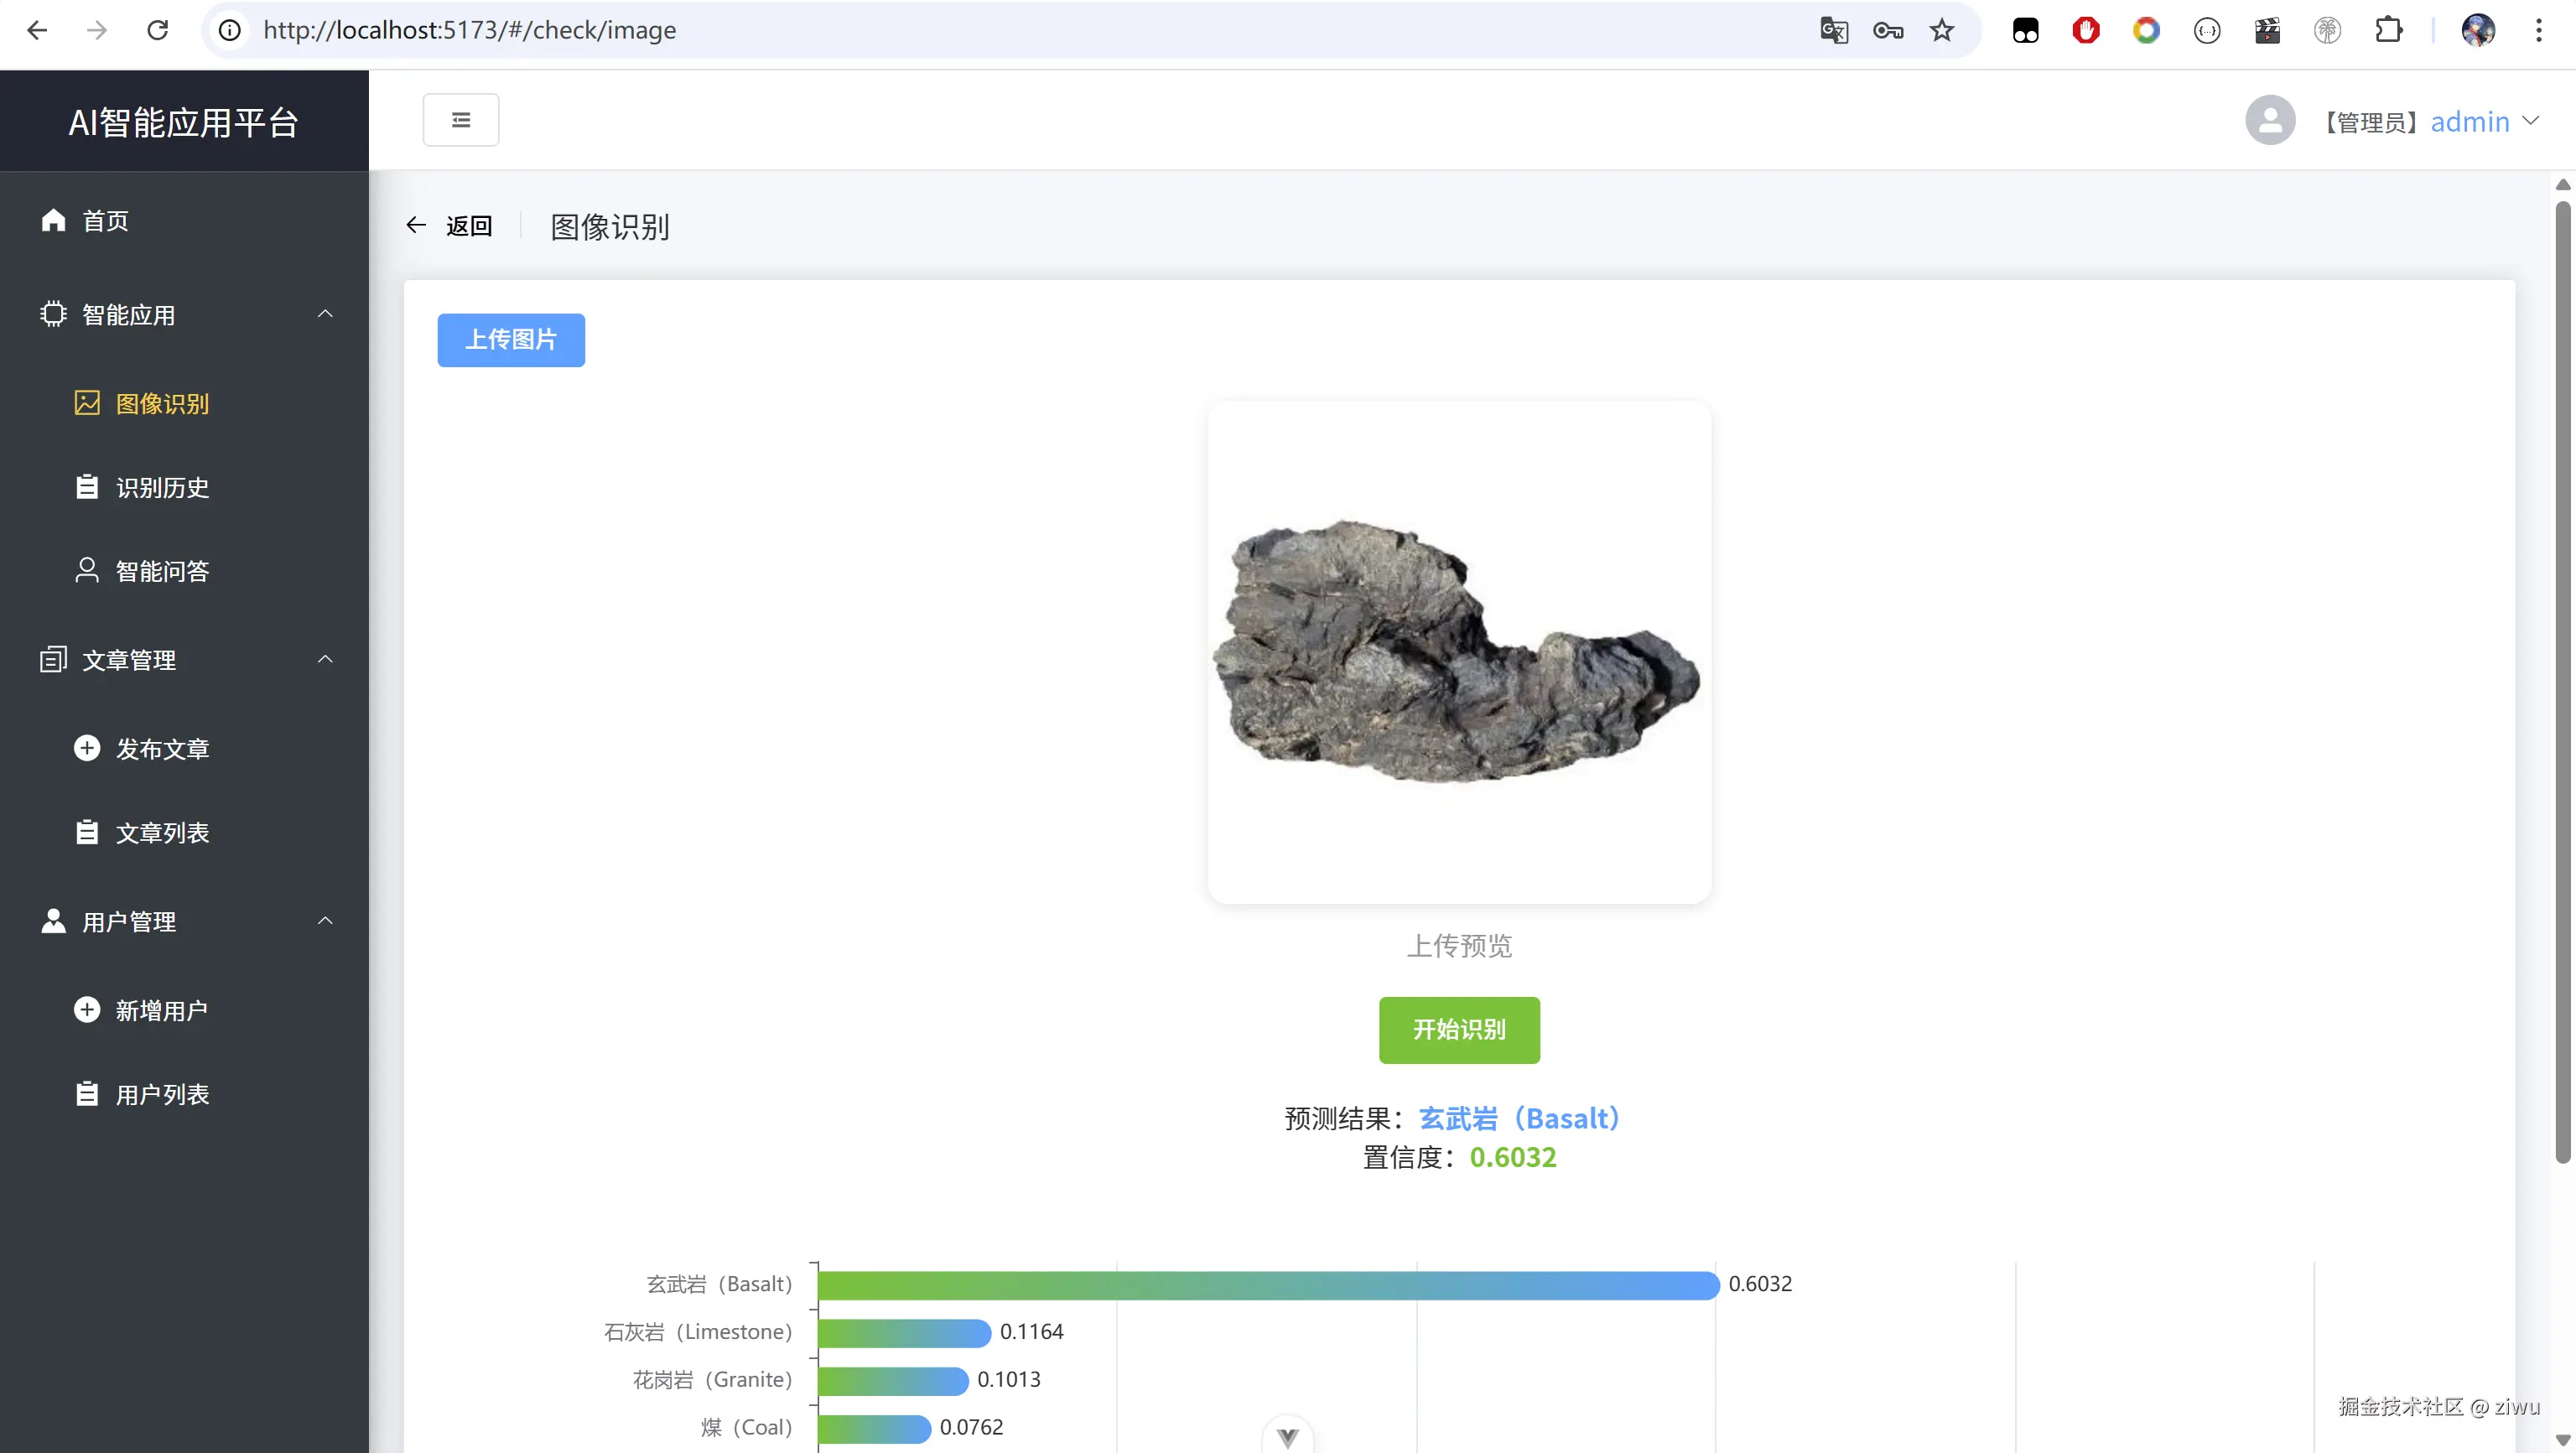Open 用户列表 in the sidebar
Image resolution: width=2576 pixels, height=1453 pixels.
coord(162,1095)
